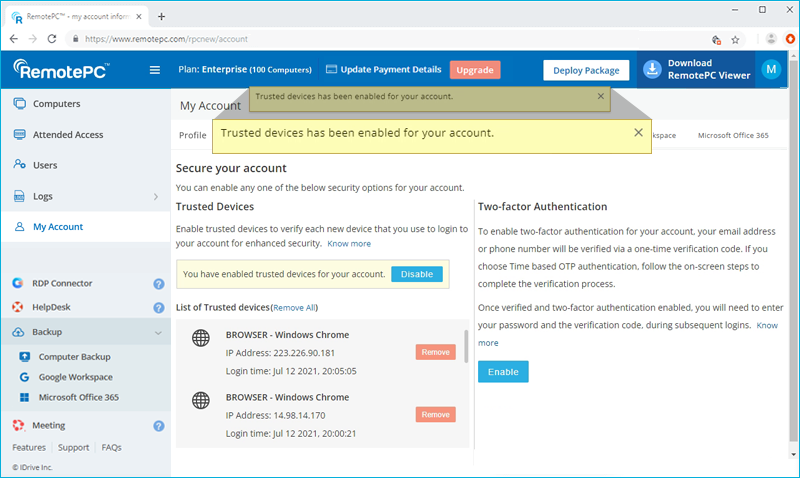This screenshot has width=800, height=478.
Task: Disable trusted devices for the account
Action: (x=416, y=274)
